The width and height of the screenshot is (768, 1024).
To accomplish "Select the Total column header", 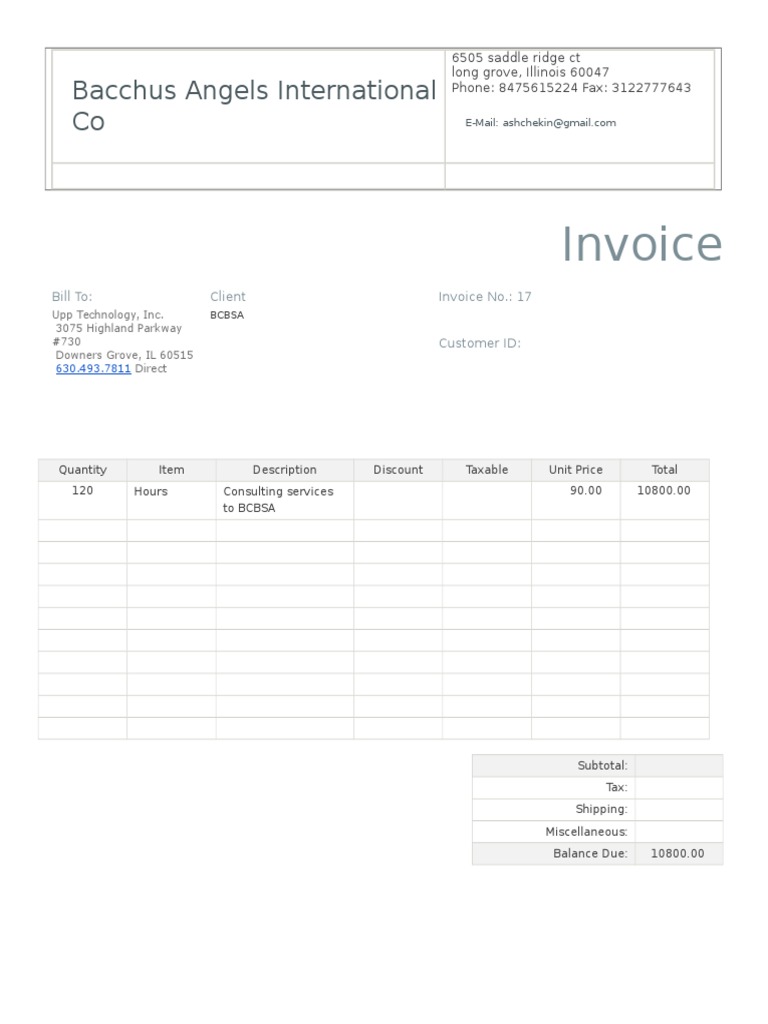I will [664, 470].
